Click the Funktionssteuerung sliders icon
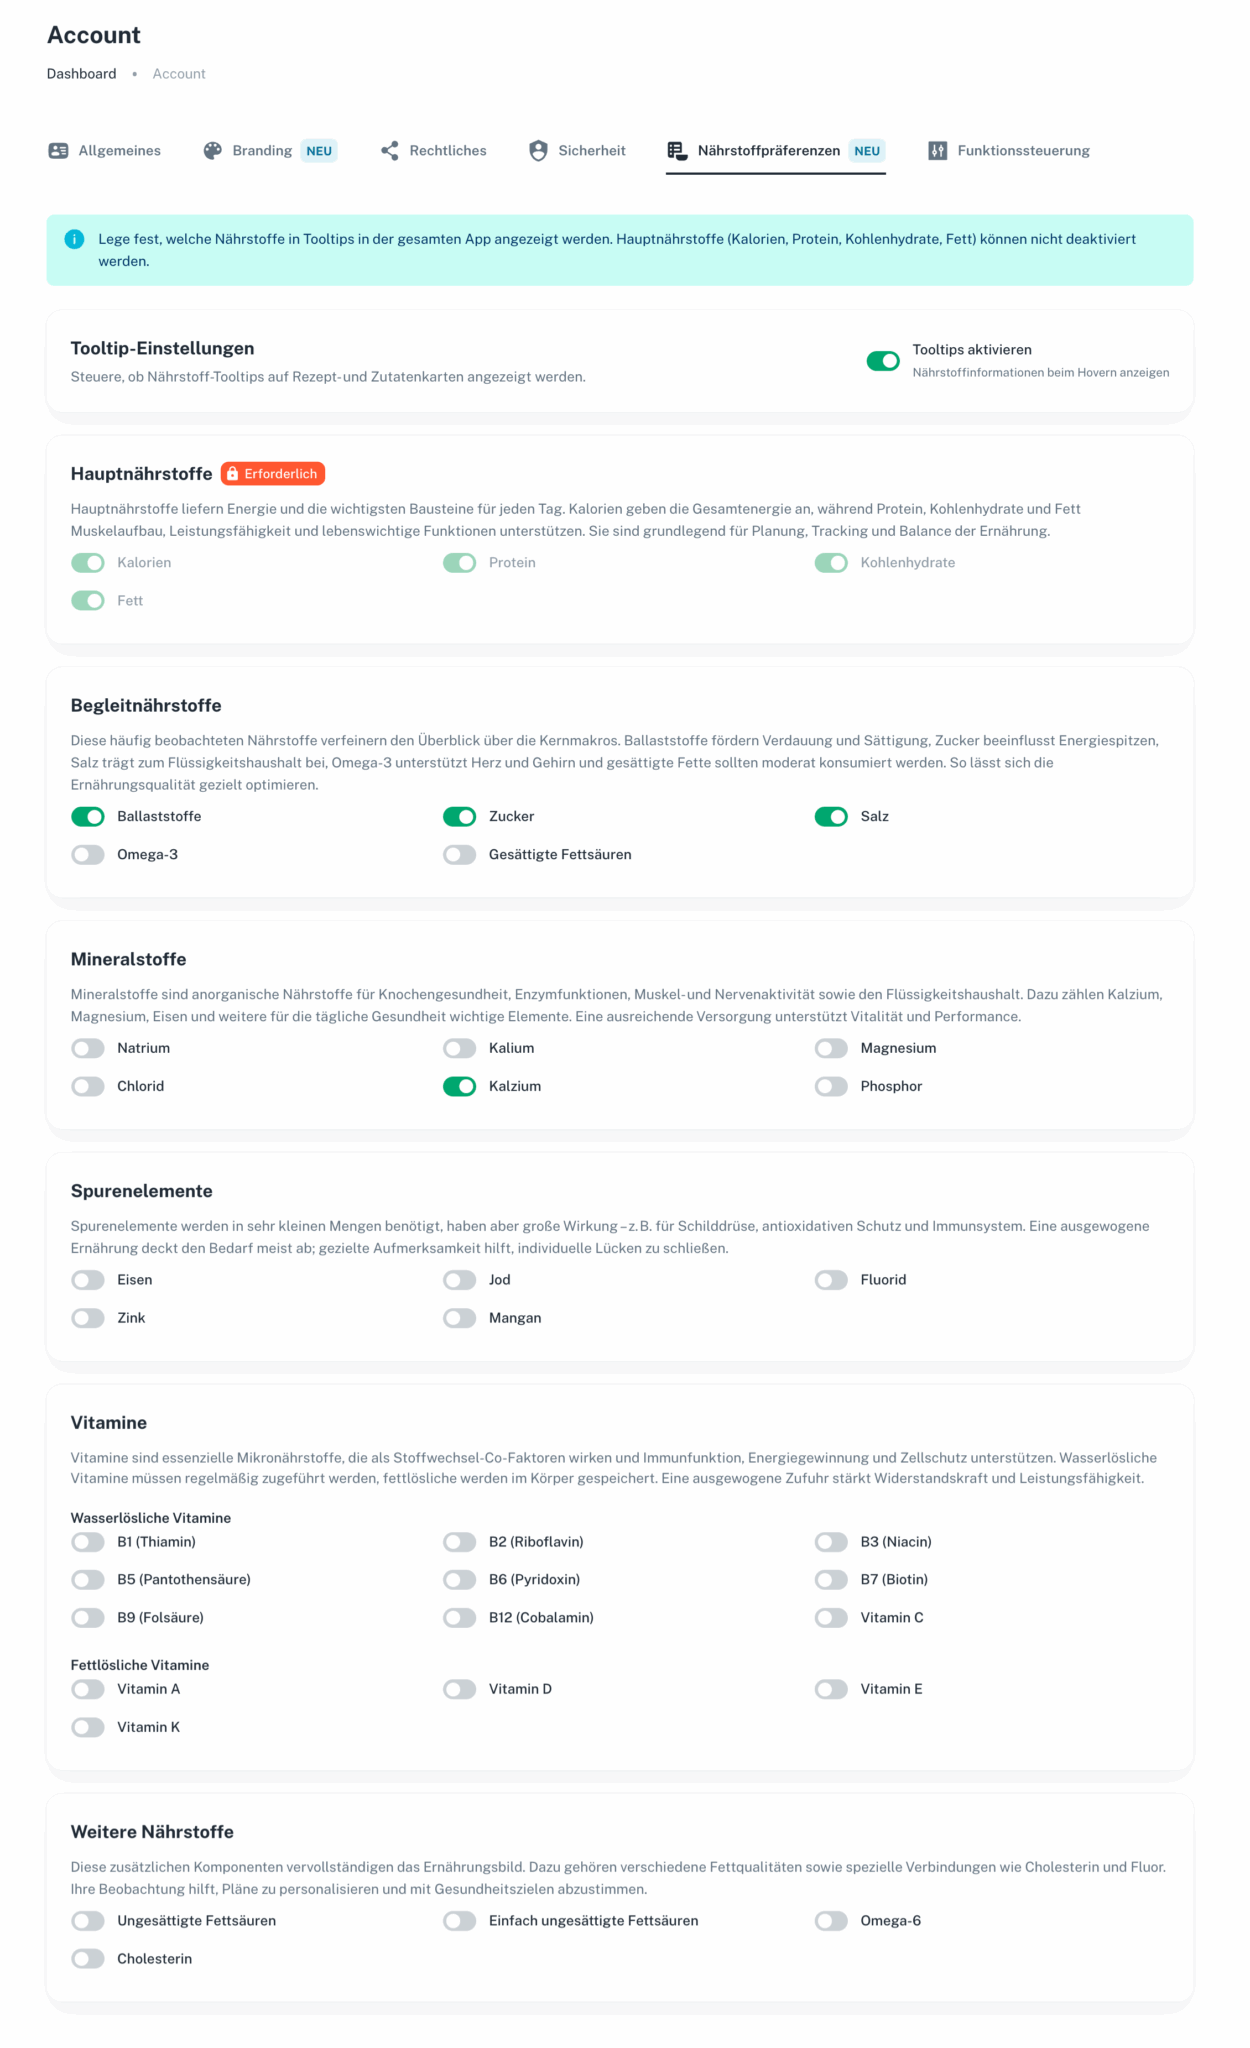Viewport: 1250px width, 2048px height. [937, 151]
